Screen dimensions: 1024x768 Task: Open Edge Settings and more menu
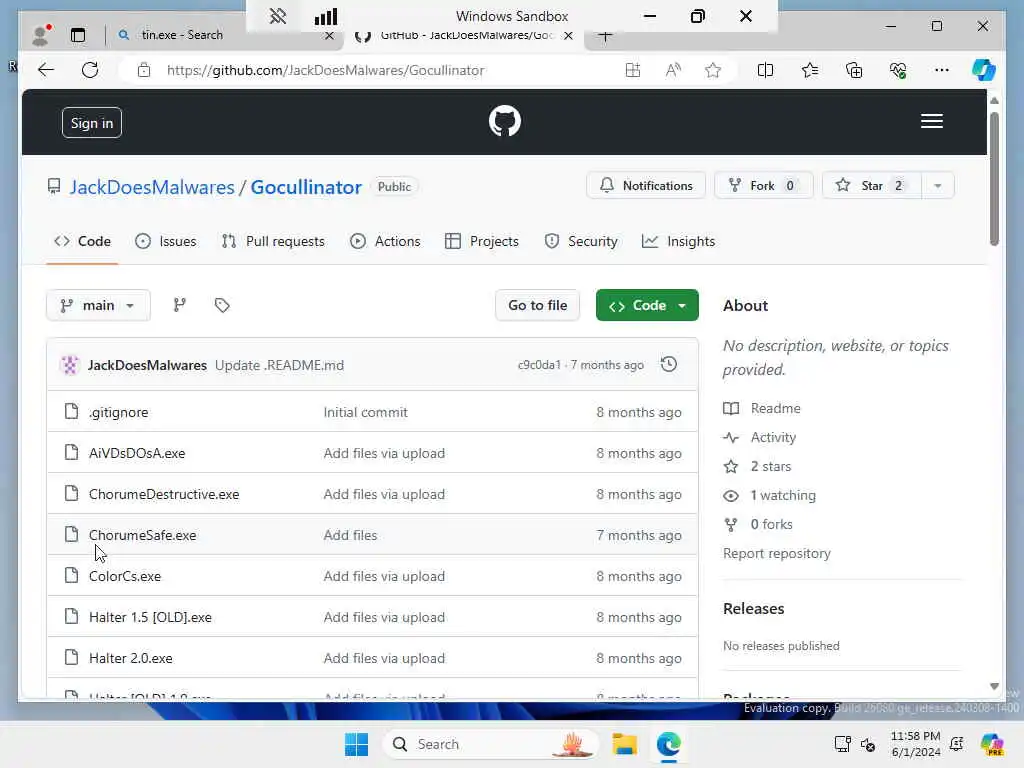coord(942,70)
